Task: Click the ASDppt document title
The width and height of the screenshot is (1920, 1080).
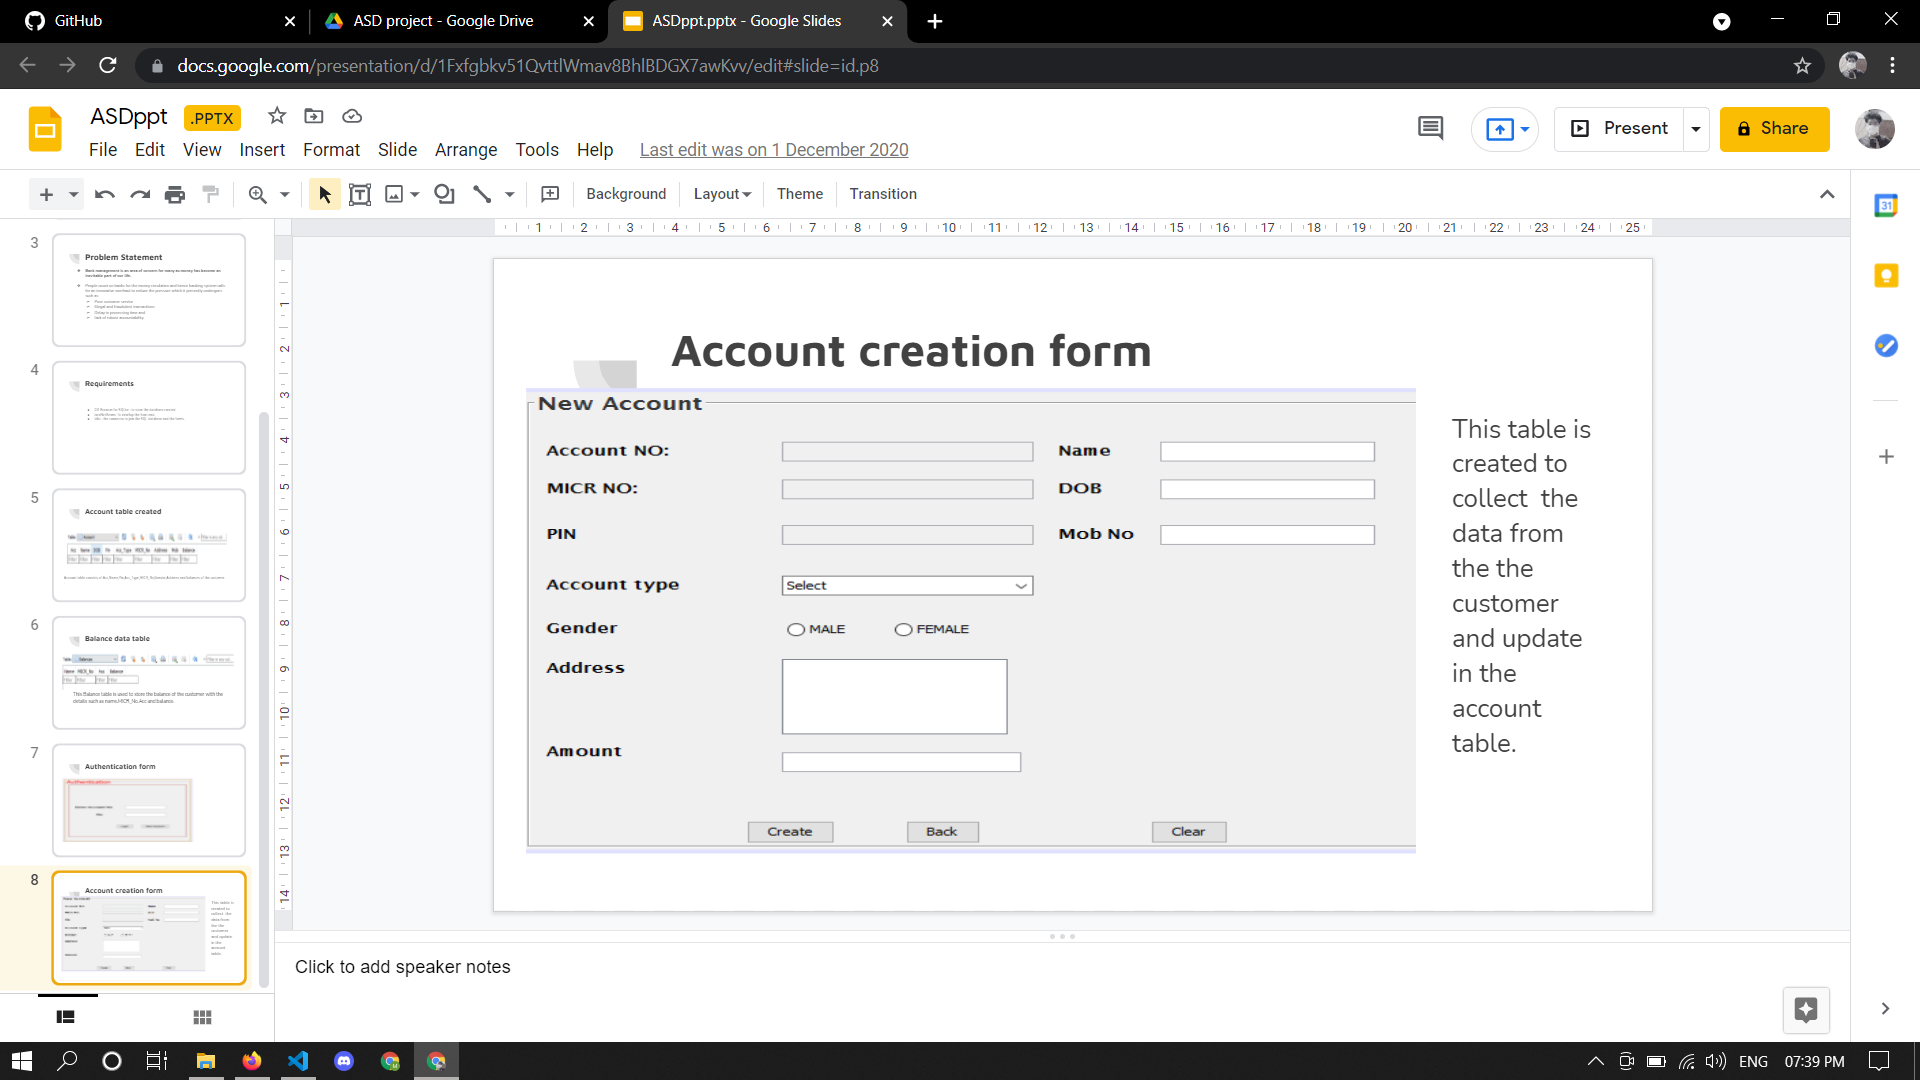Action: [x=129, y=116]
